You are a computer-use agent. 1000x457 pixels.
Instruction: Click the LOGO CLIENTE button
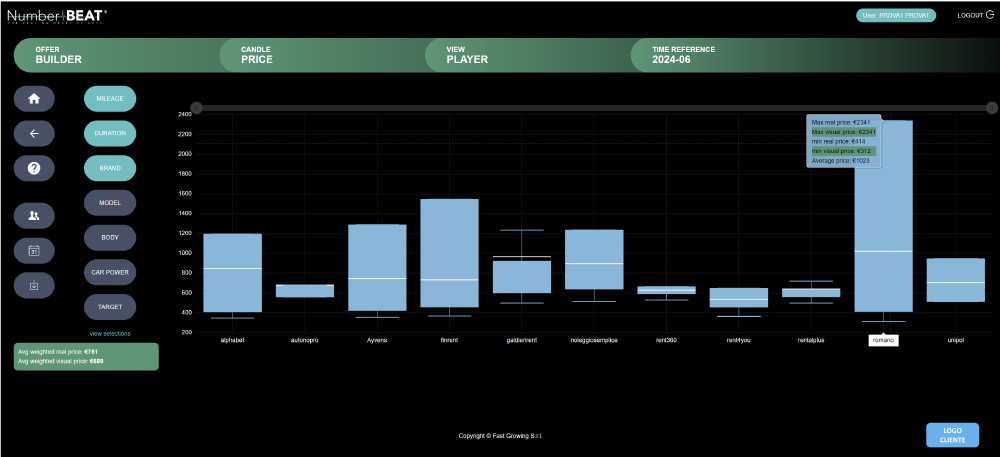(x=952, y=435)
